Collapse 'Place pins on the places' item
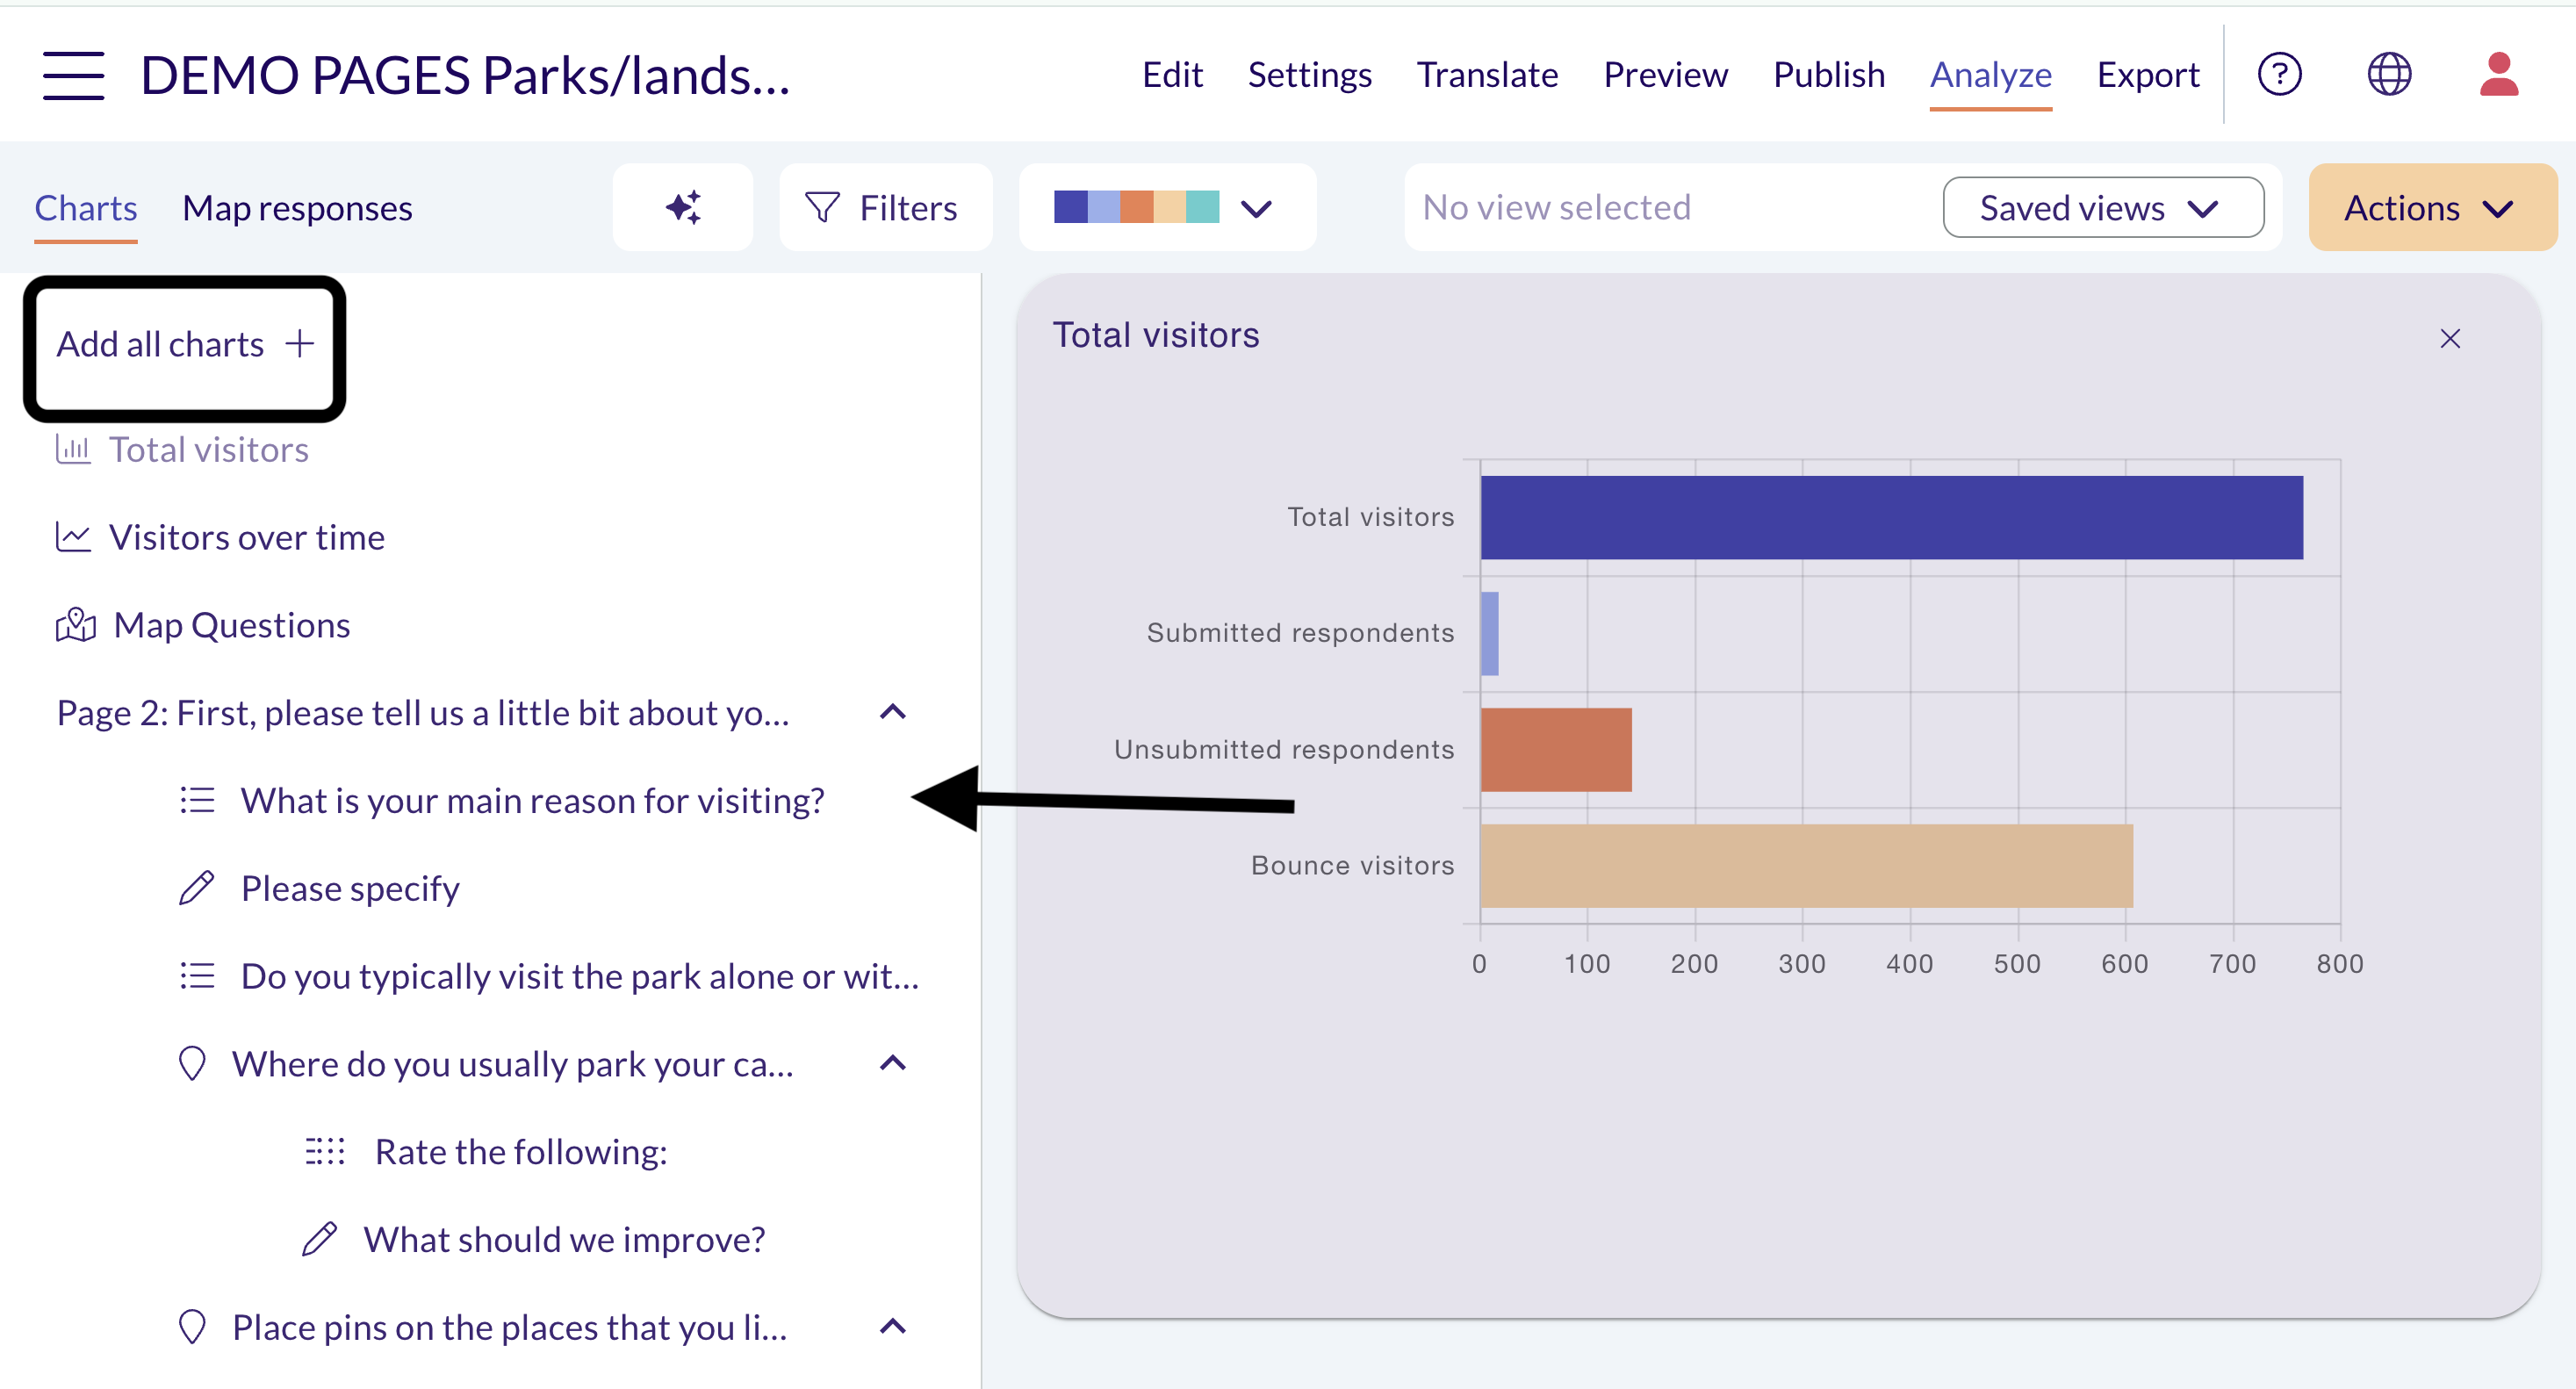 pyautogui.click(x=893, y=1327)
